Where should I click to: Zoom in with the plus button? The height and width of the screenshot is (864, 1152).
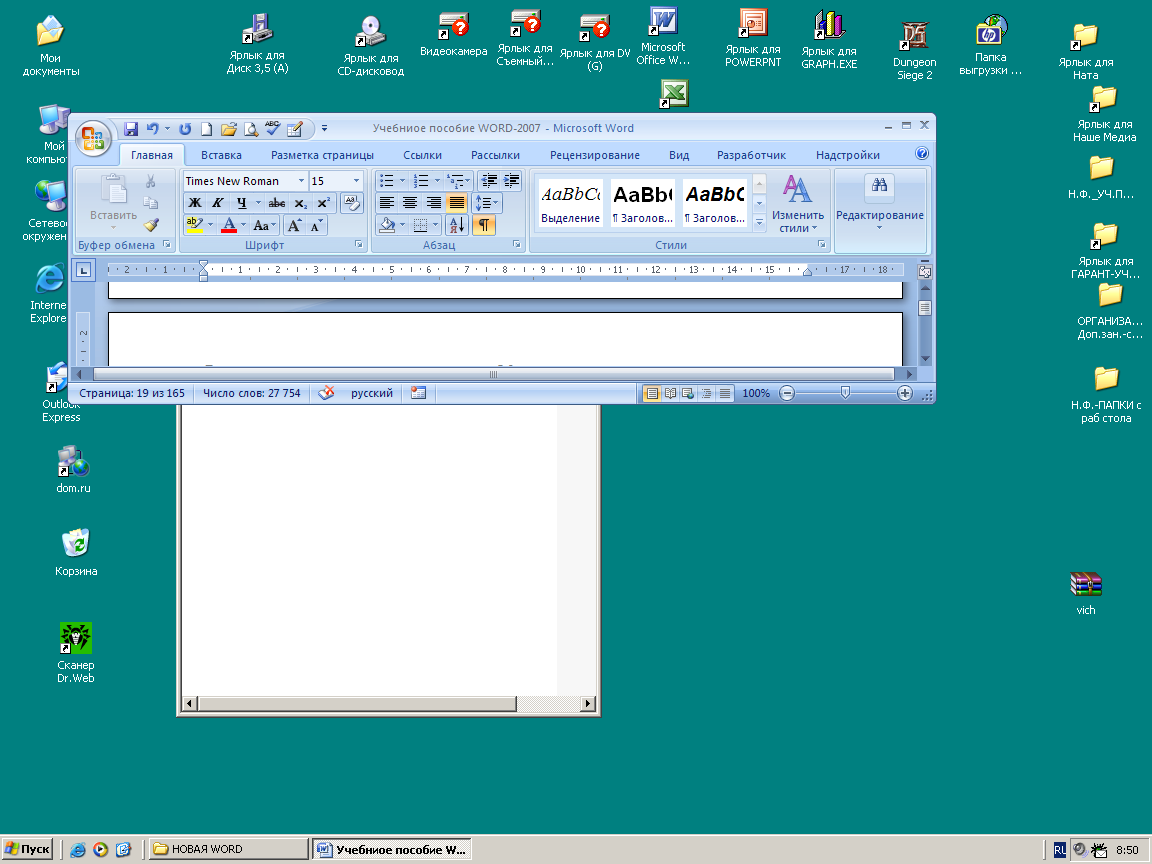pyautogui.click(x=905, y=393)
